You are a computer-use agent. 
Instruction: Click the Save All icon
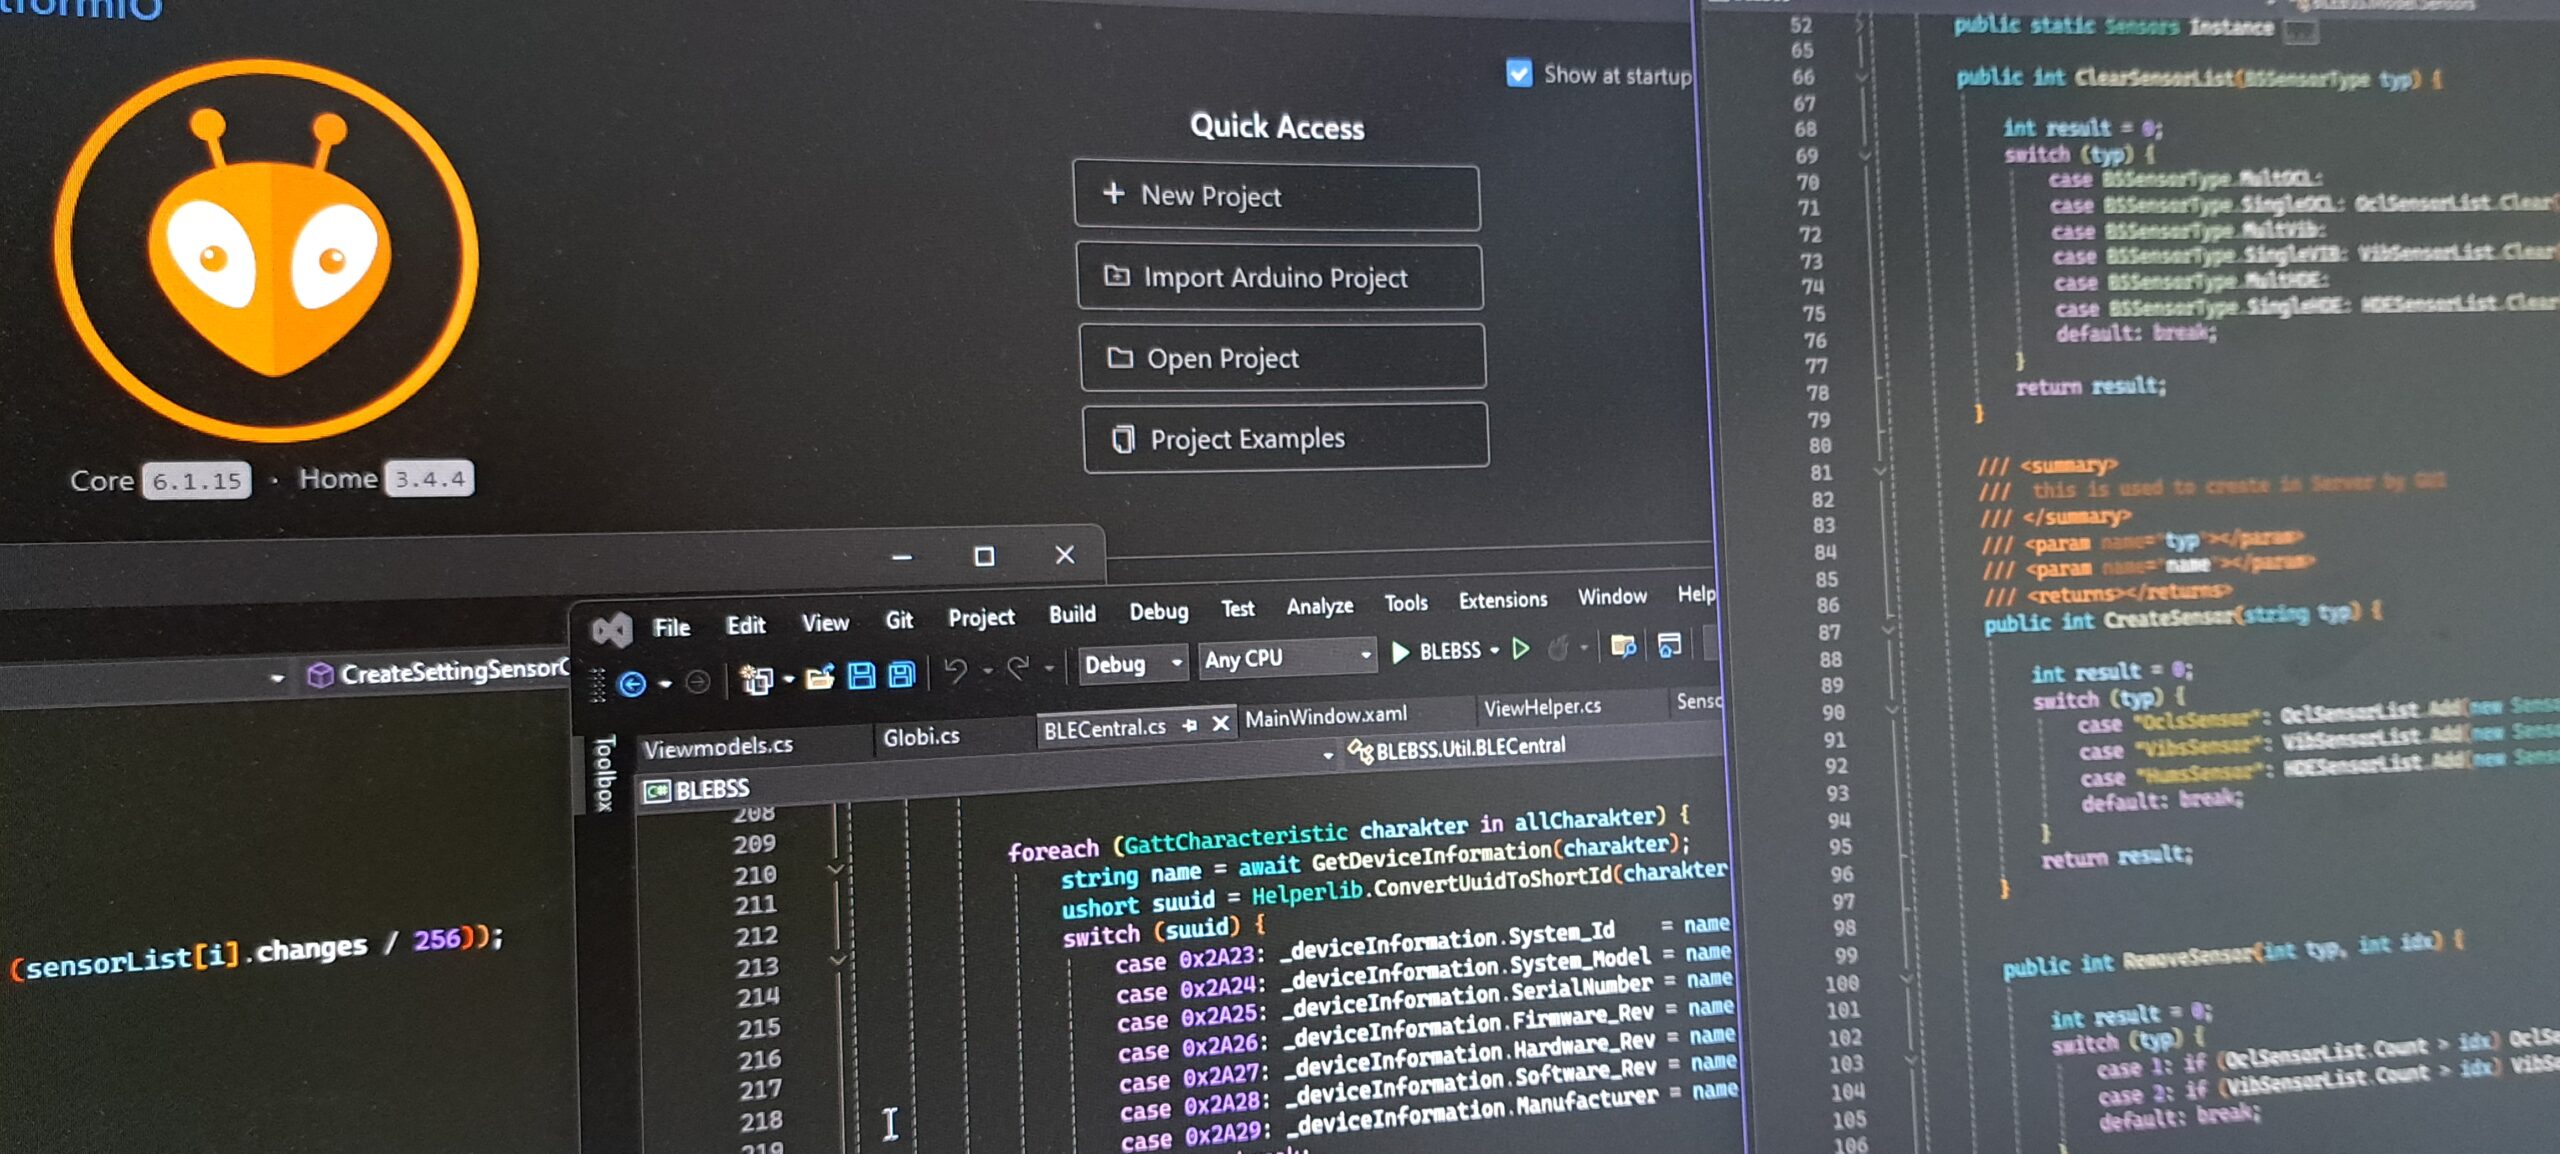[x=901, y=675]
